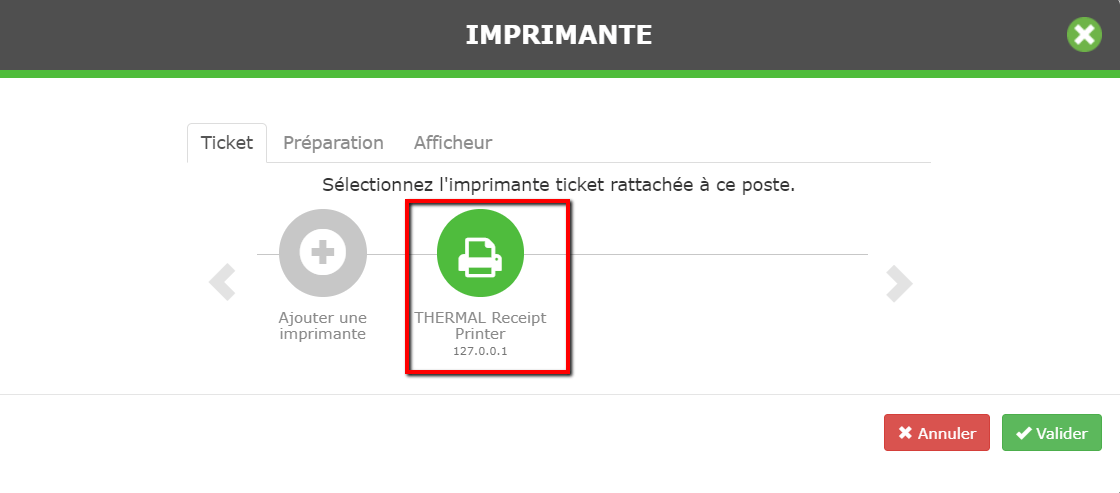Show next printers with right chevron

(x=899, y=282)
